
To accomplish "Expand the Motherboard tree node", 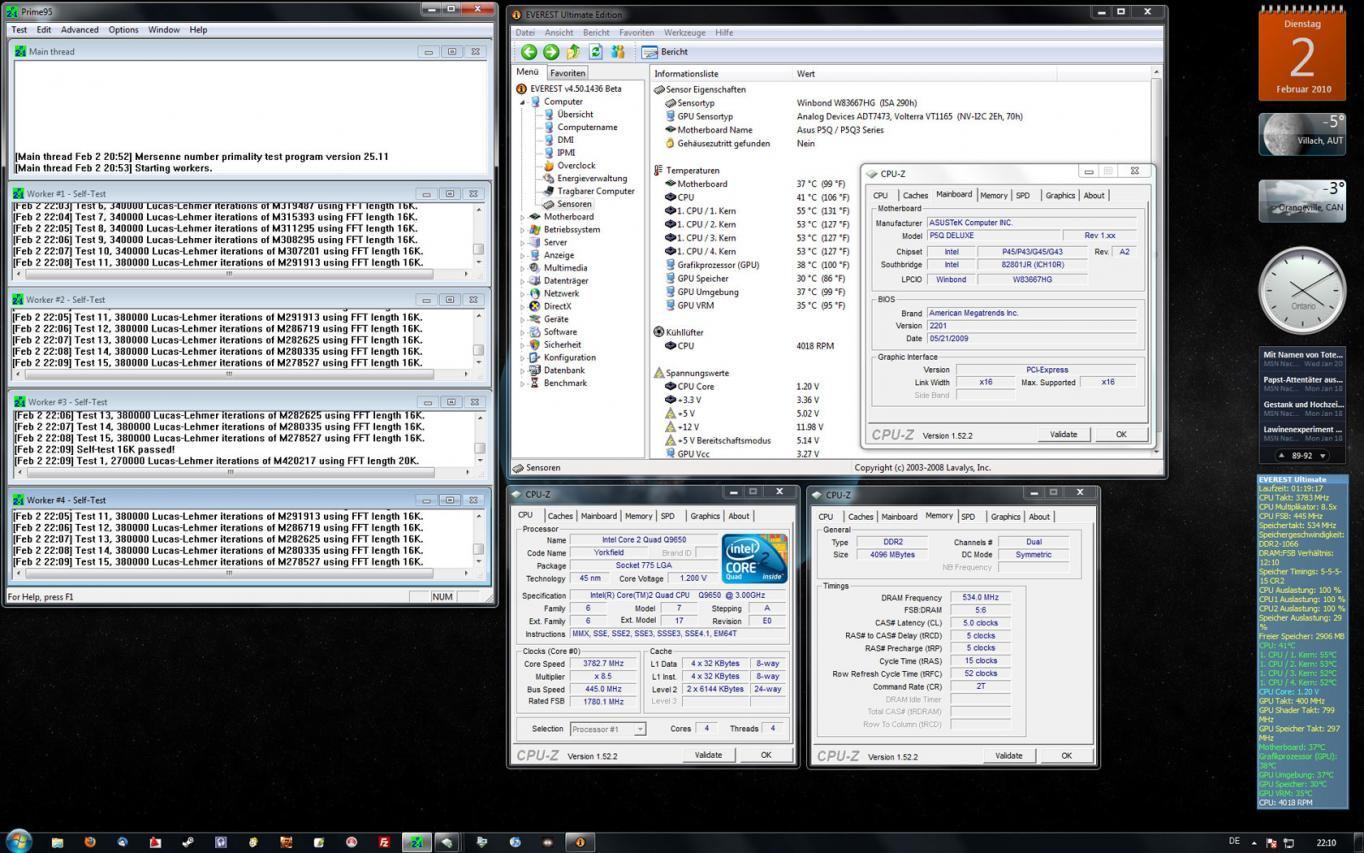I will pos(522,217).
